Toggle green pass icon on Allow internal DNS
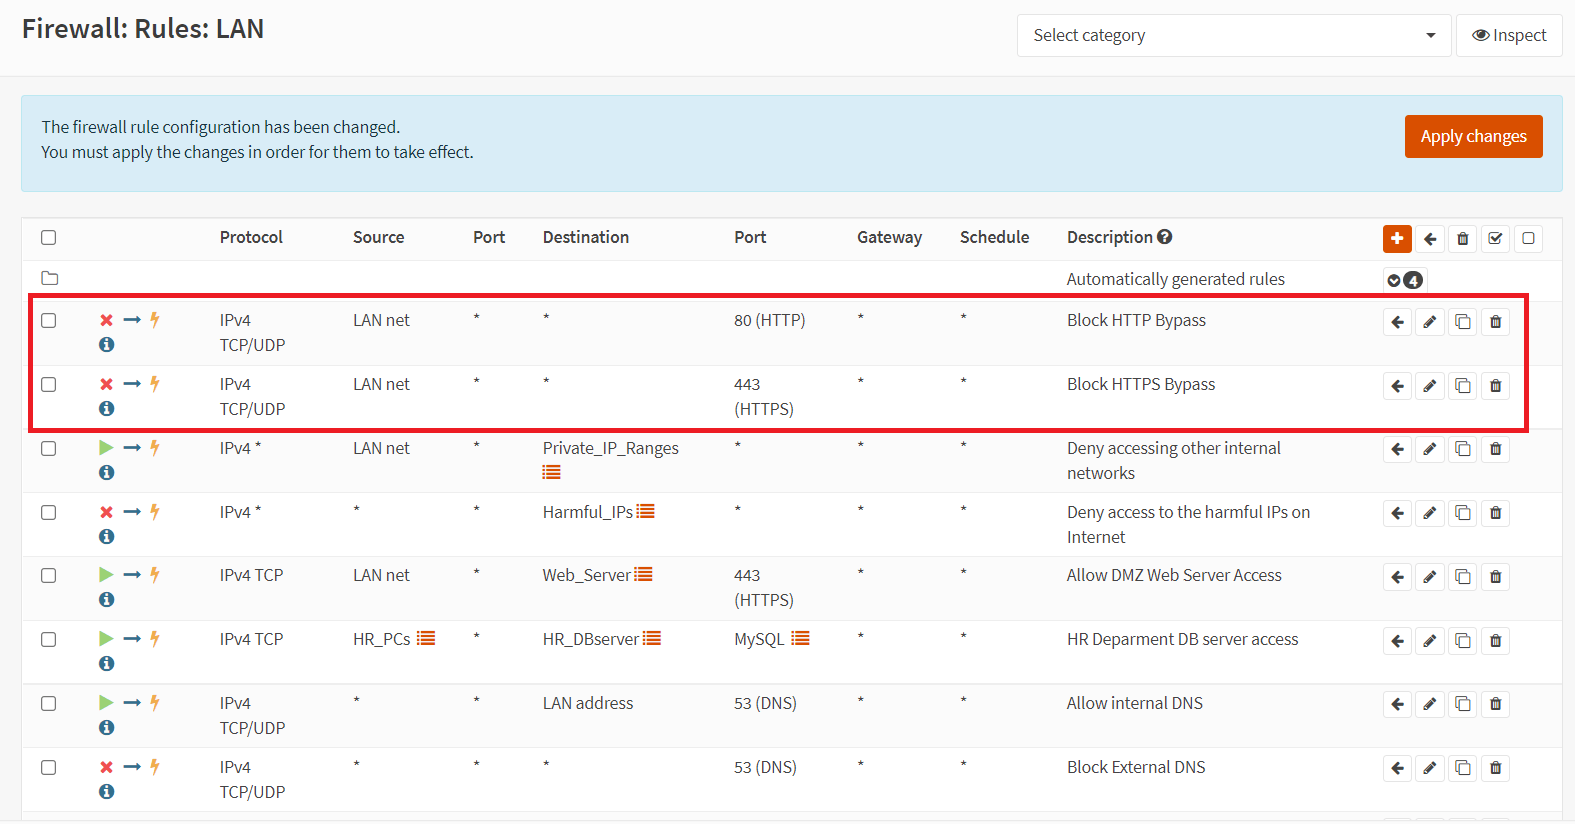The image size is (1575, 824). point(106,703)
